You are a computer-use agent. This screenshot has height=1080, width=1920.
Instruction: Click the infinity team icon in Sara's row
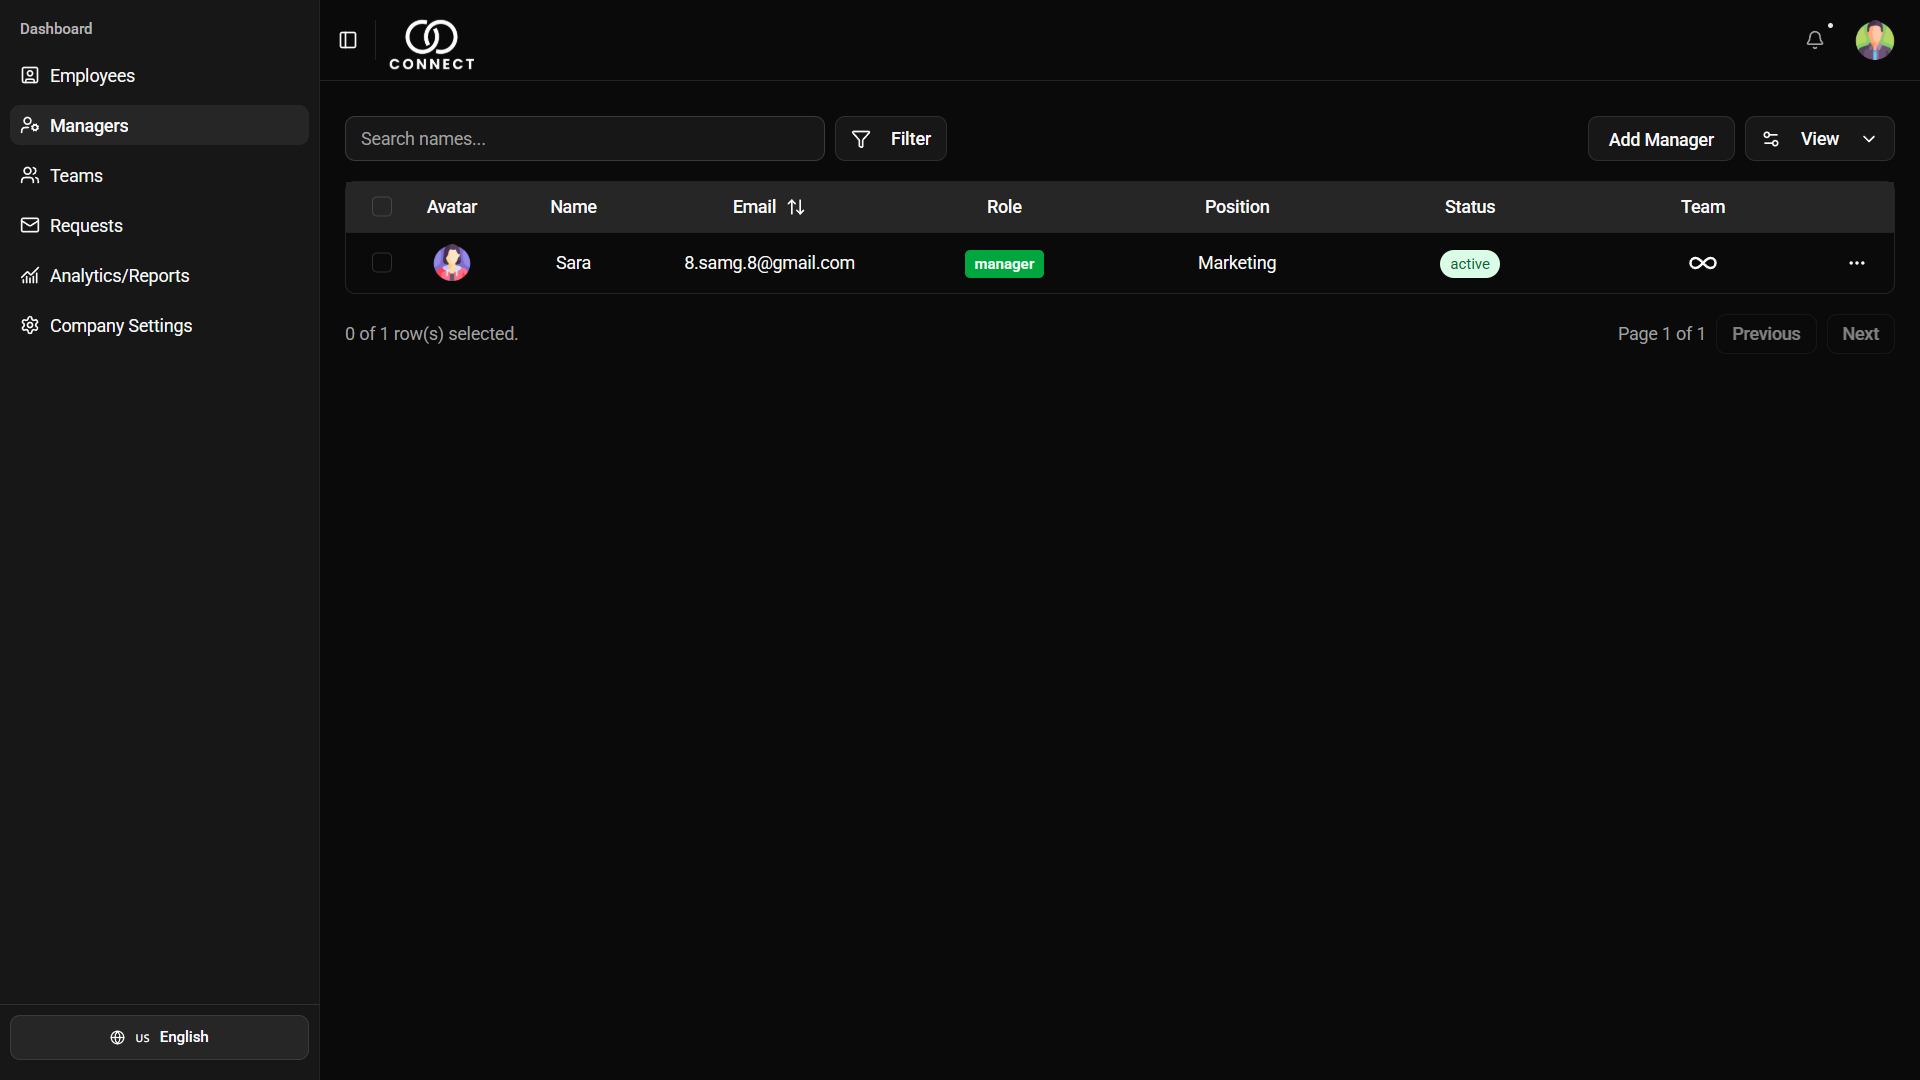pyautogui.click(x=1702, y=263)
